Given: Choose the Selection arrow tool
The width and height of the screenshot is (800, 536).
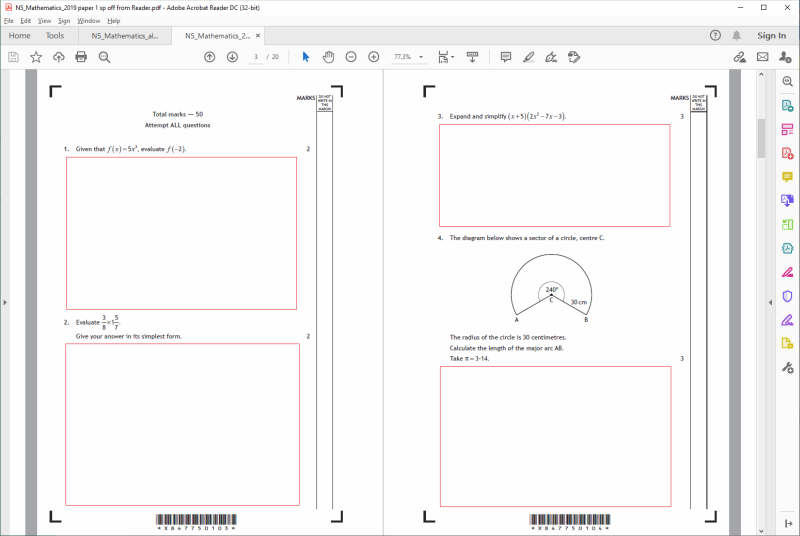Looking at the screenshot, I should click(x=306, y=57).
